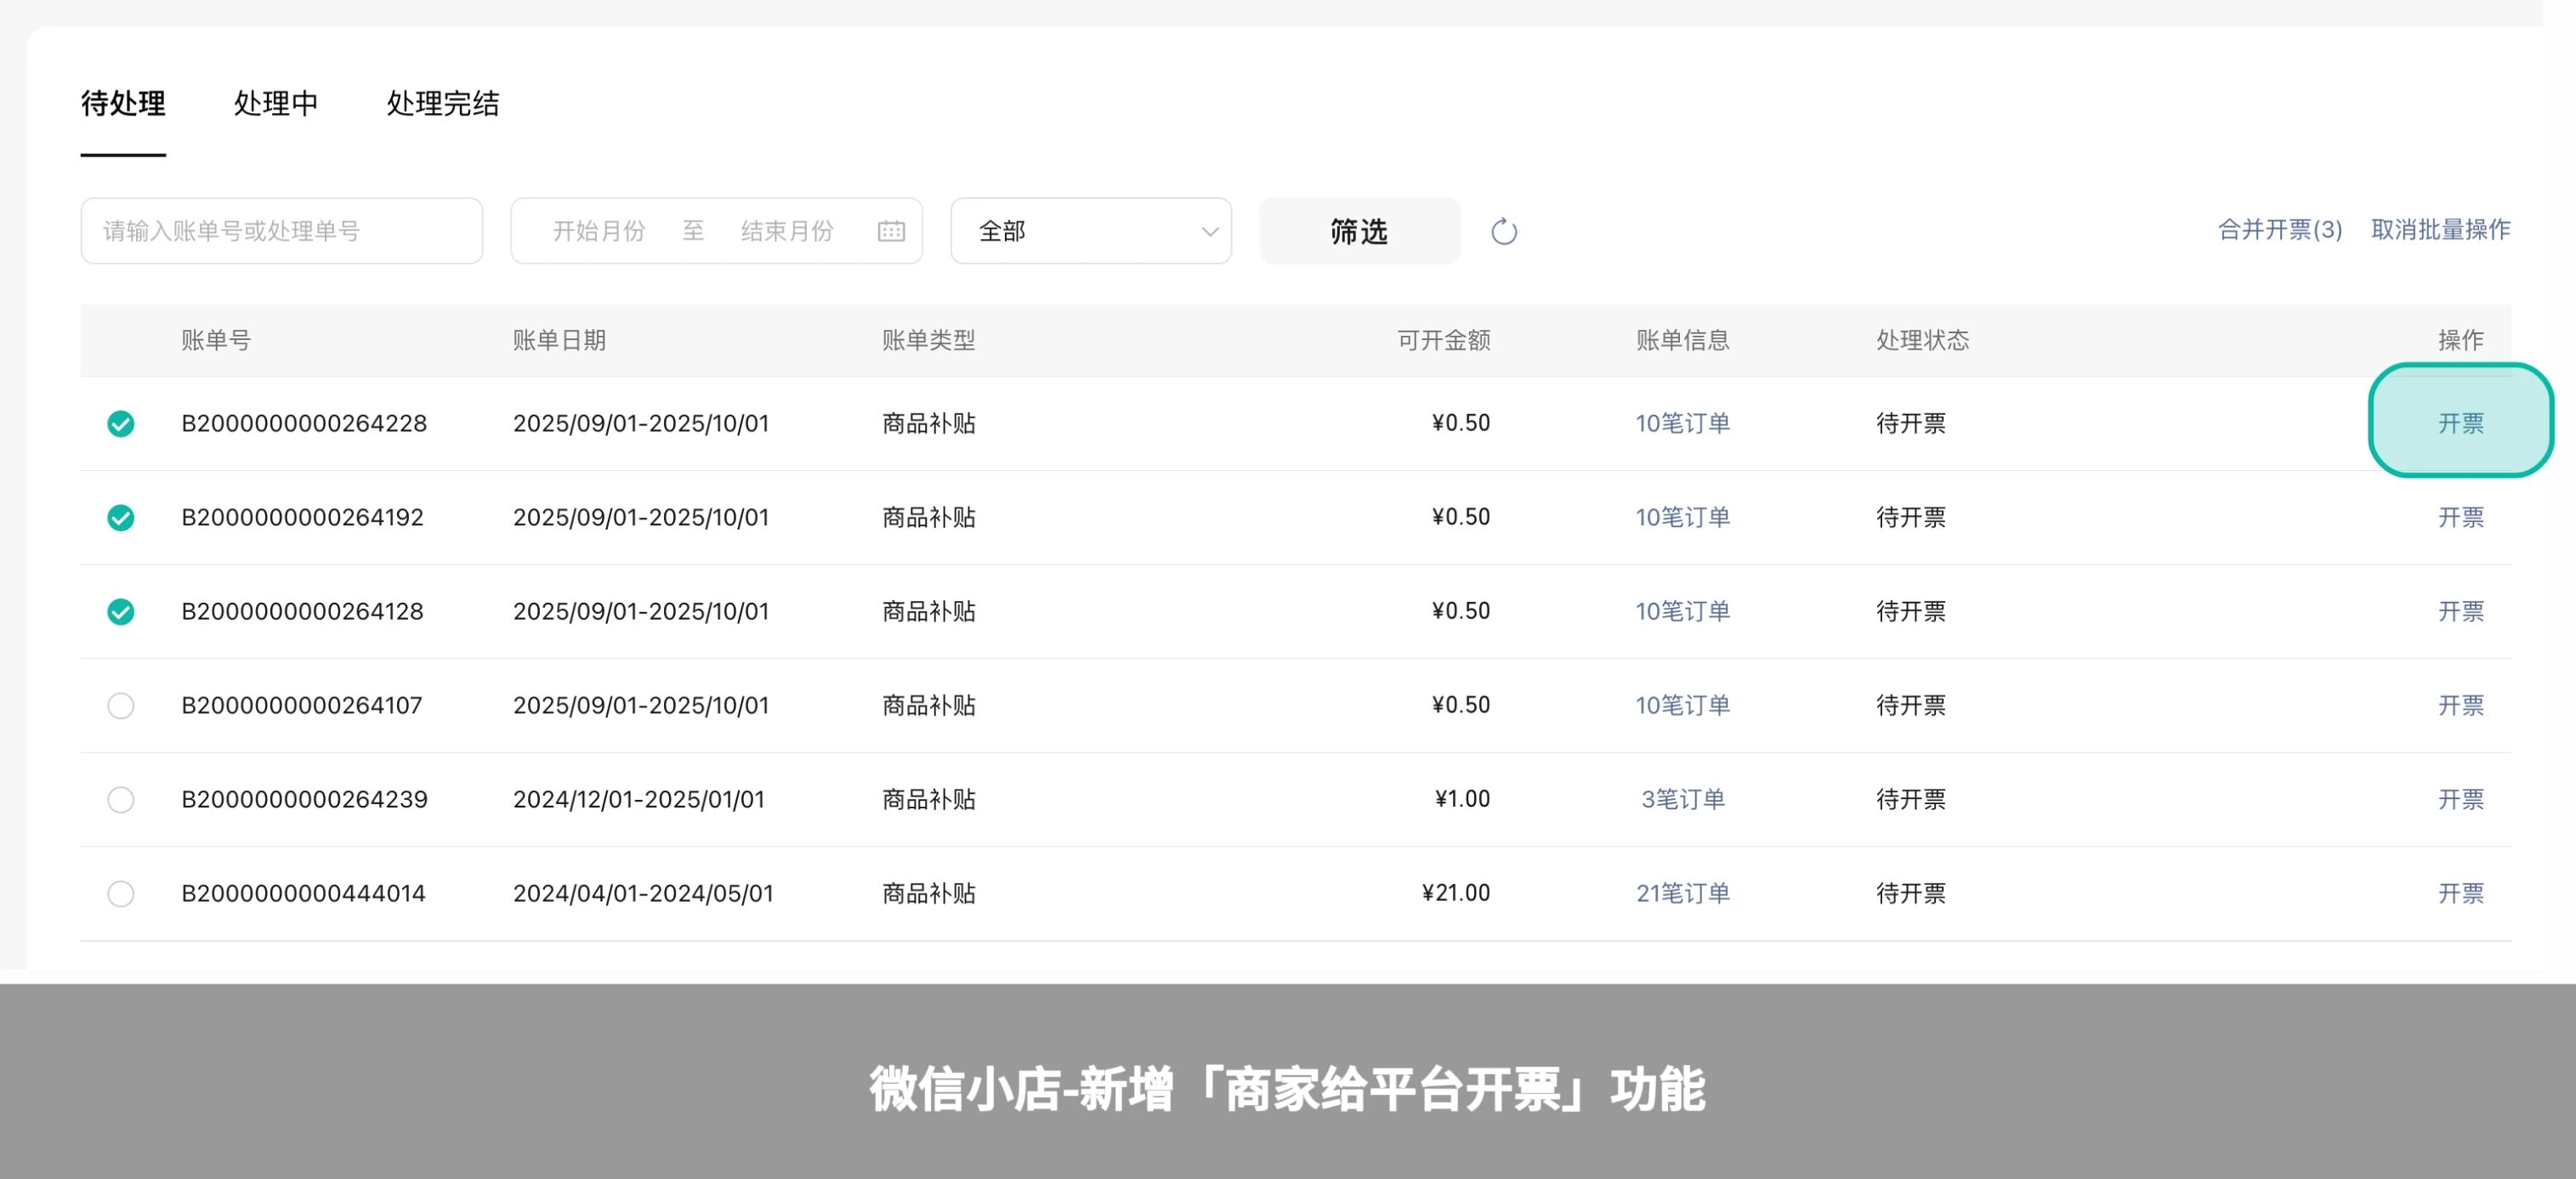The width and height of the screenshot is (2576, 1179).
Task: Switch to the 处理完结 tab
Action: pyautogui.click(x=442, y=104)
